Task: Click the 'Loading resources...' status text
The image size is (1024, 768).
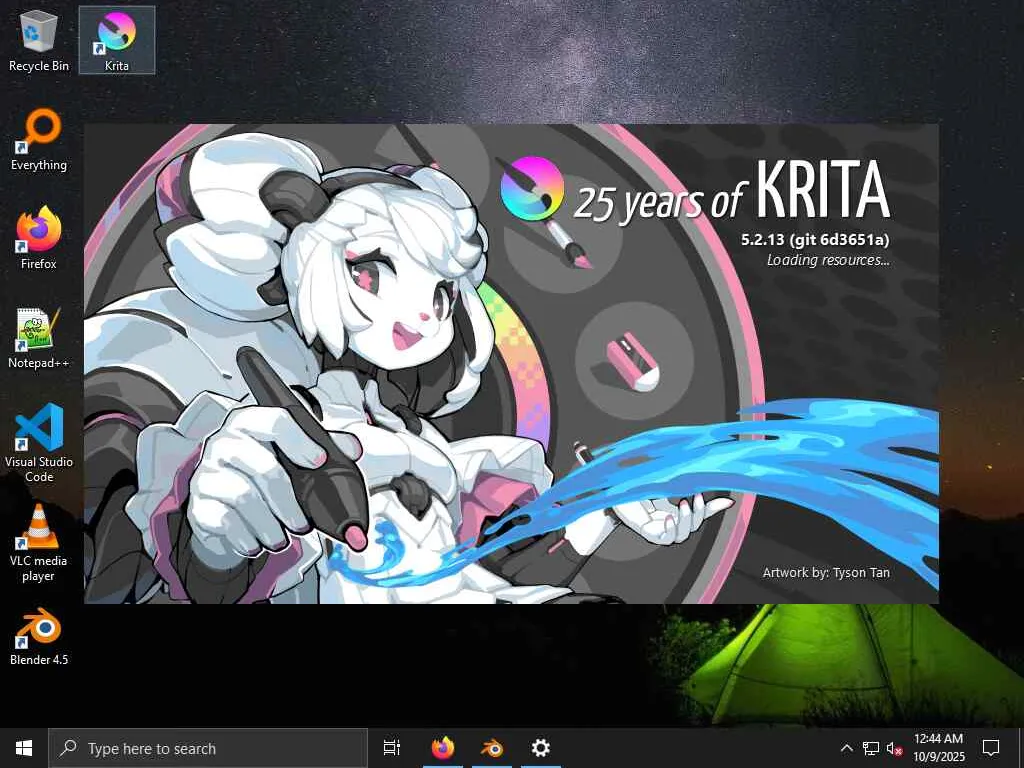Action: [828, 260]
